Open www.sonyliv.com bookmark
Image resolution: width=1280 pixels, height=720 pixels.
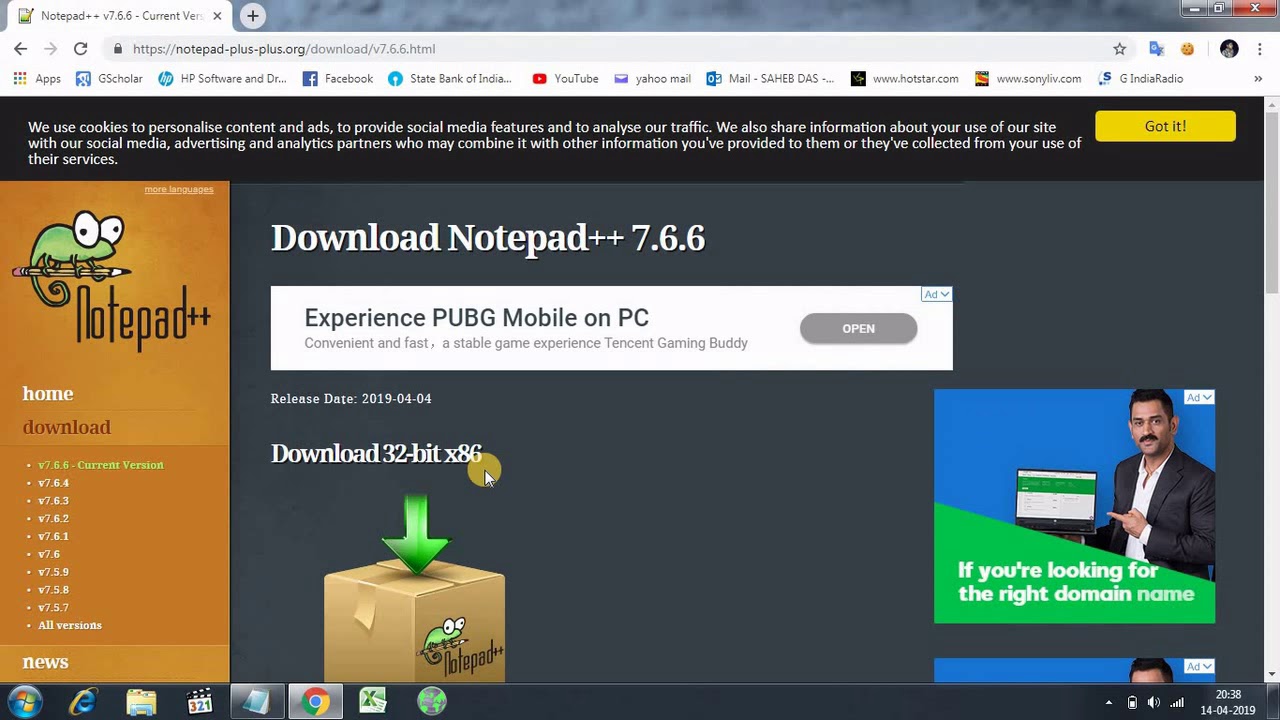coord(1028,79)
